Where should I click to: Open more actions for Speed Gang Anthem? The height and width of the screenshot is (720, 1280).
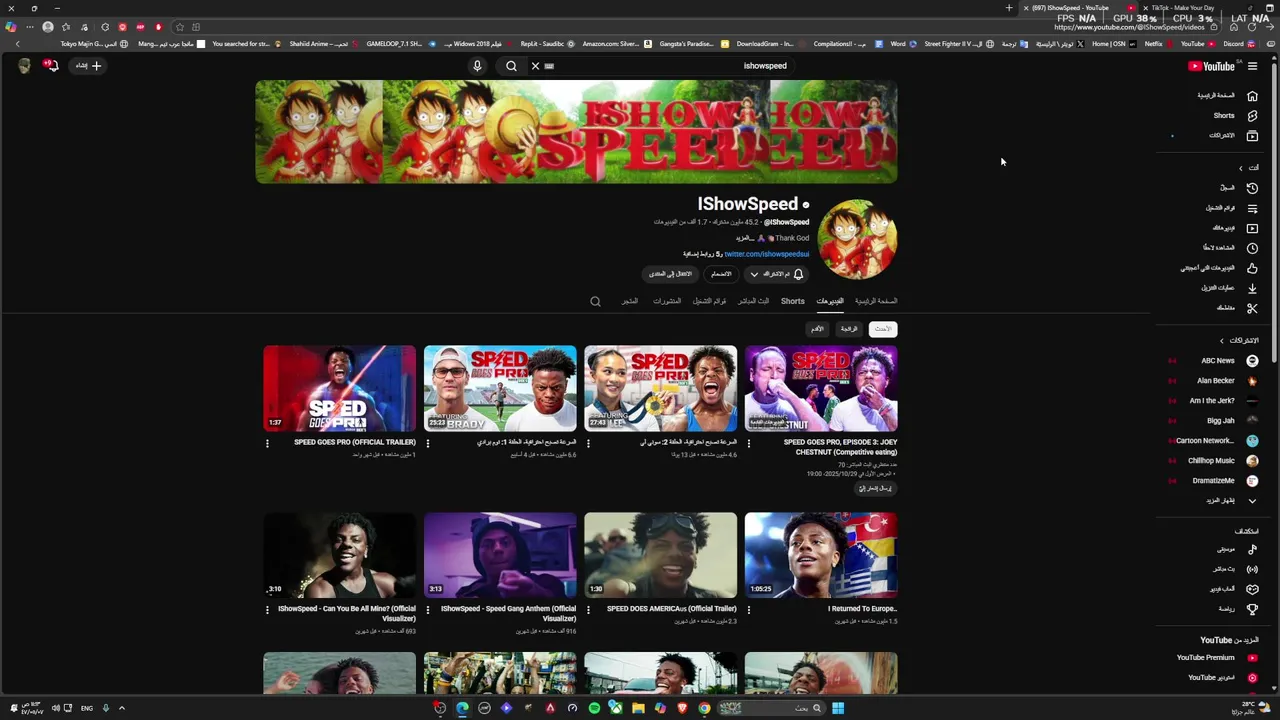tap(428, 610)
